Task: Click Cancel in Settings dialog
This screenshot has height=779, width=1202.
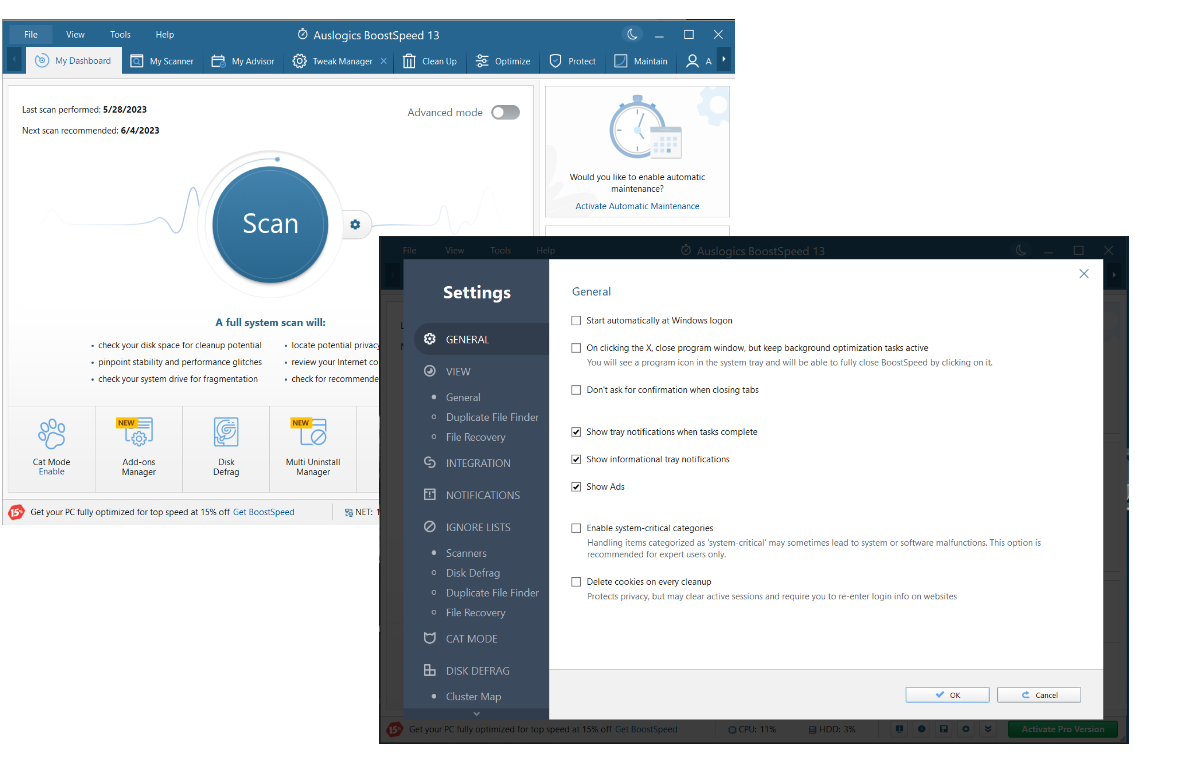Action: coord(1038,695)
